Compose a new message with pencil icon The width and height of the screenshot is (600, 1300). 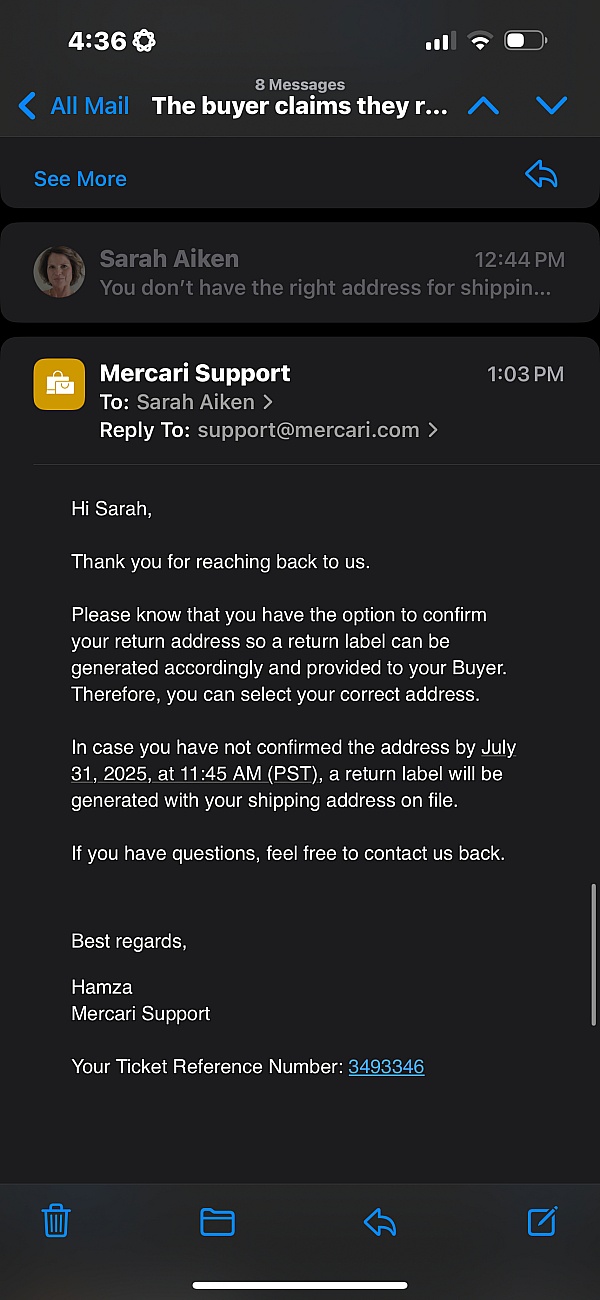(542, 1221)
